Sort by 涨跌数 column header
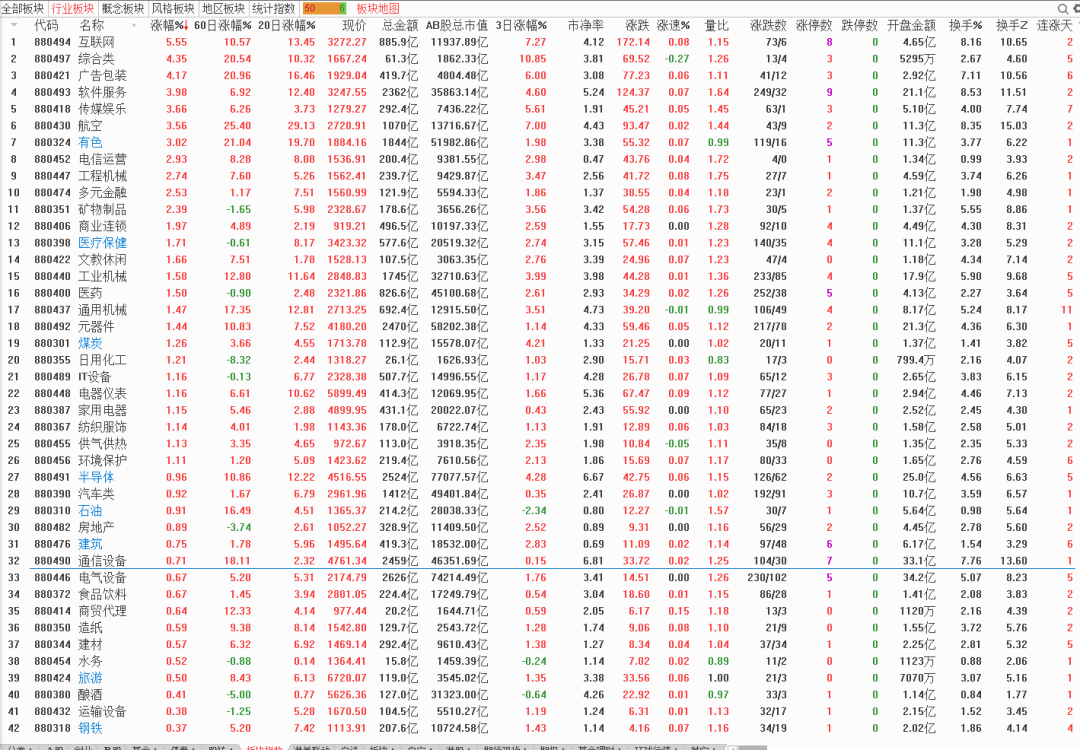Viewport: 1080px width, 750px height. [768, 25]
